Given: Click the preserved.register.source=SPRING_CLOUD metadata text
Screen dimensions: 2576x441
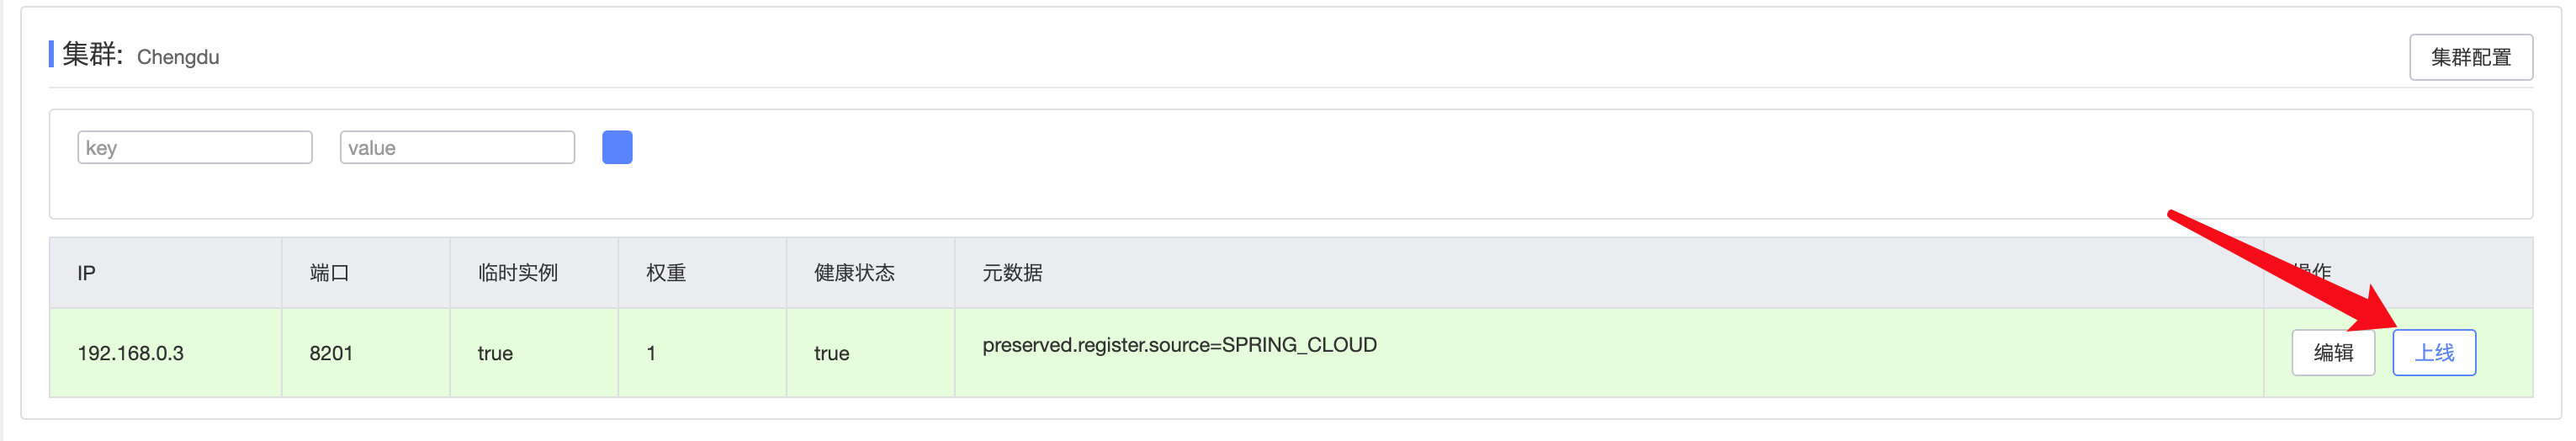Looking at the screenshot, I should [1179, 345].
